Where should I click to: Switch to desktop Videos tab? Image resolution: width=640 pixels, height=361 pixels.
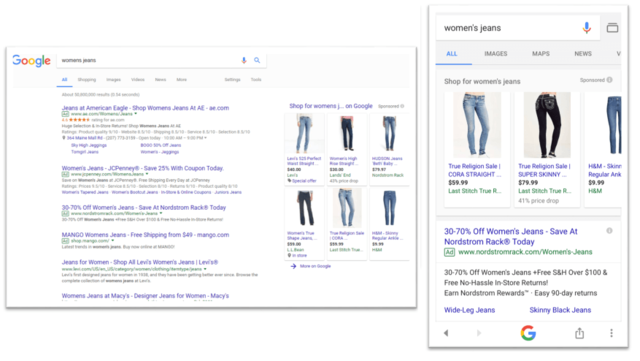coord(138,80)
